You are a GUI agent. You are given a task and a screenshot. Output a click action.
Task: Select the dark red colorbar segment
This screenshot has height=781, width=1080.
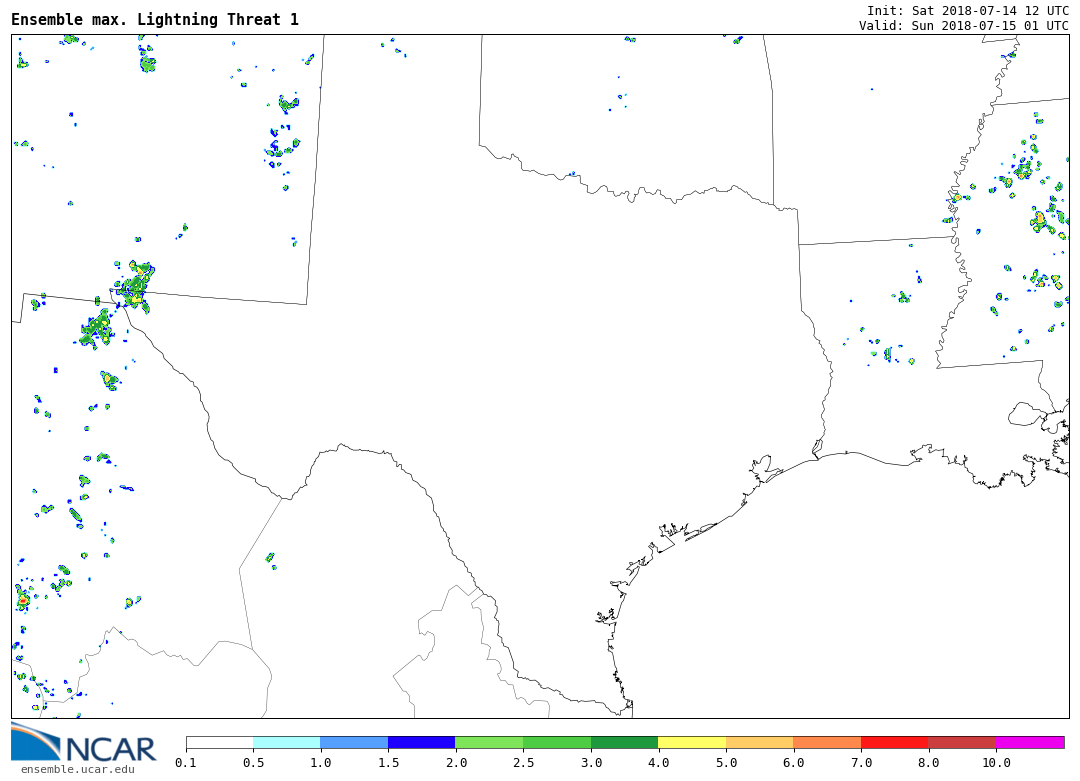[962, 743]
